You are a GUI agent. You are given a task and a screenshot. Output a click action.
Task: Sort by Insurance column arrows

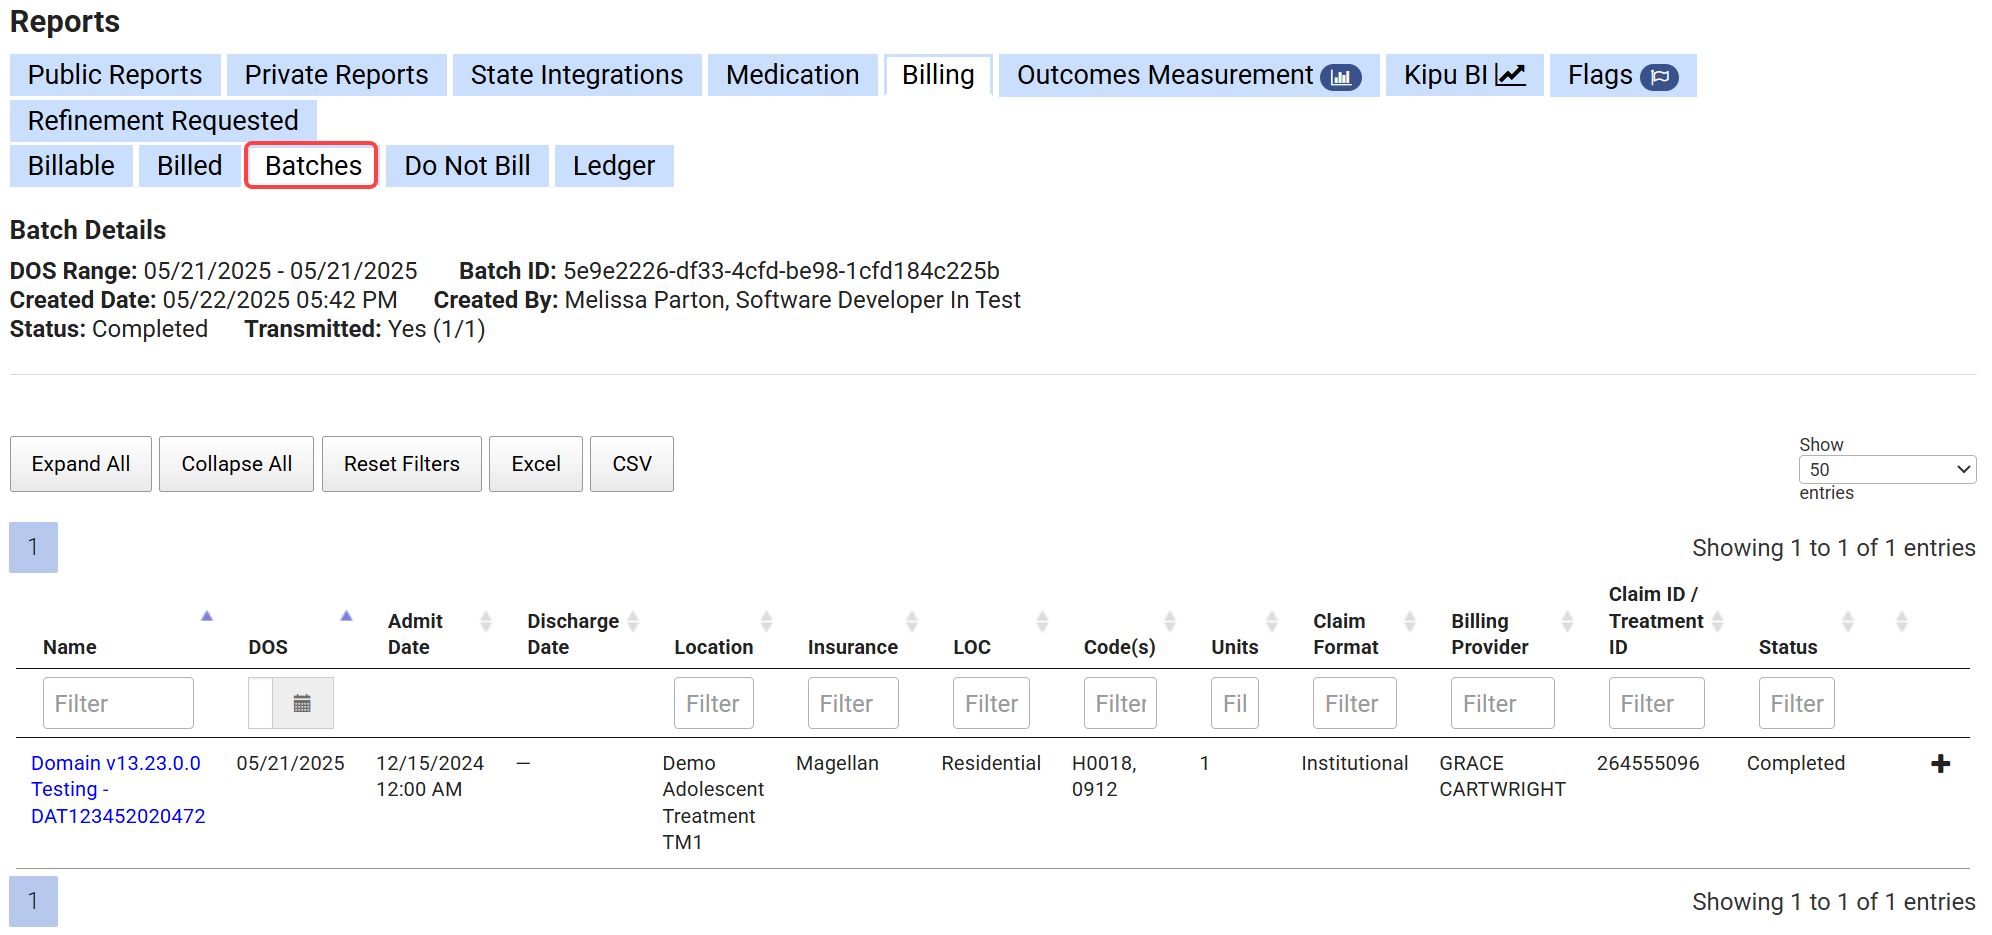coord(912,622)
